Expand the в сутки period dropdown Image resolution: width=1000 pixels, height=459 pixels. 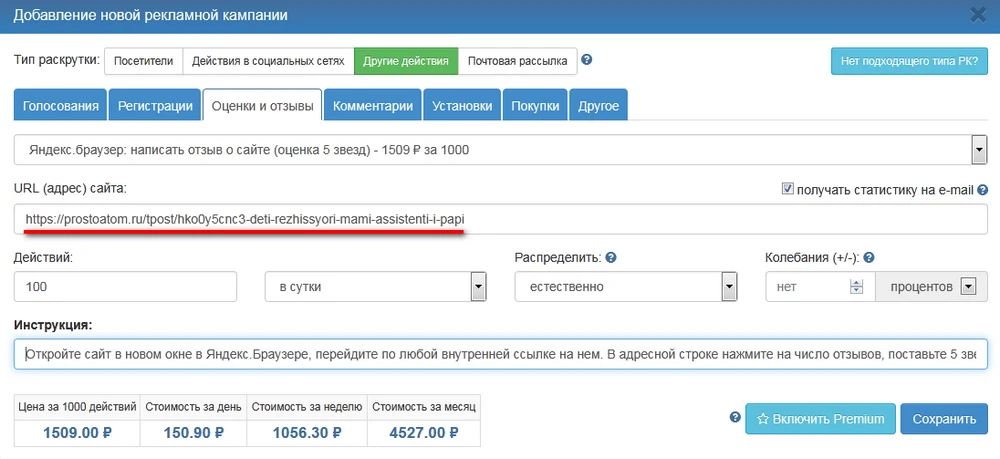pyautogui.click(x=478, y=287)
